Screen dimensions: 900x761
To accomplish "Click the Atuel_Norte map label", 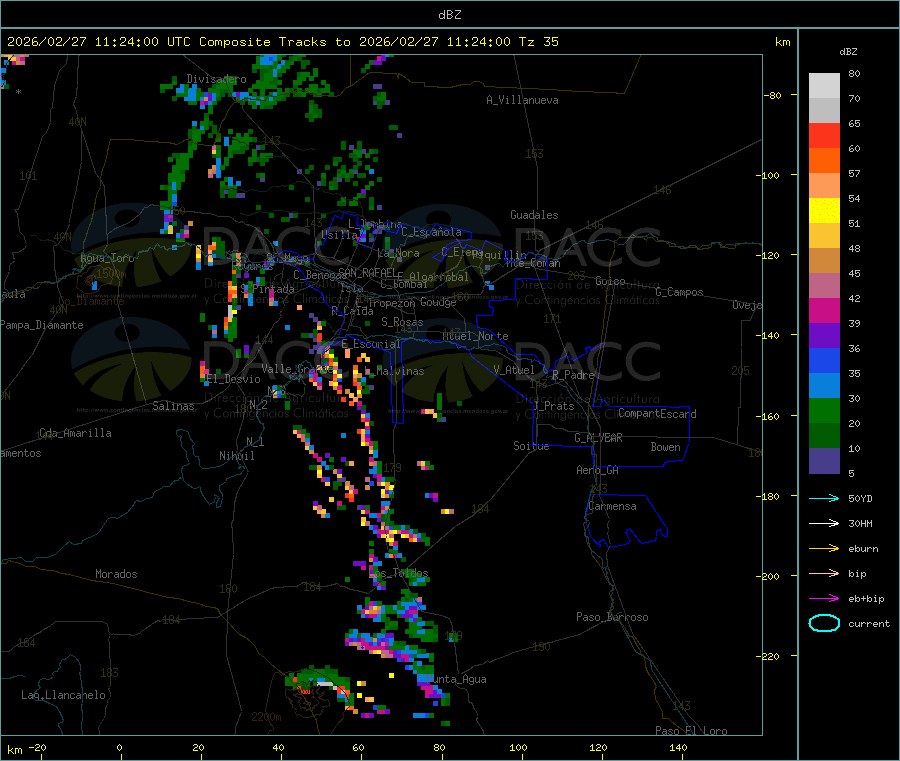I will [x=475, y=336].
